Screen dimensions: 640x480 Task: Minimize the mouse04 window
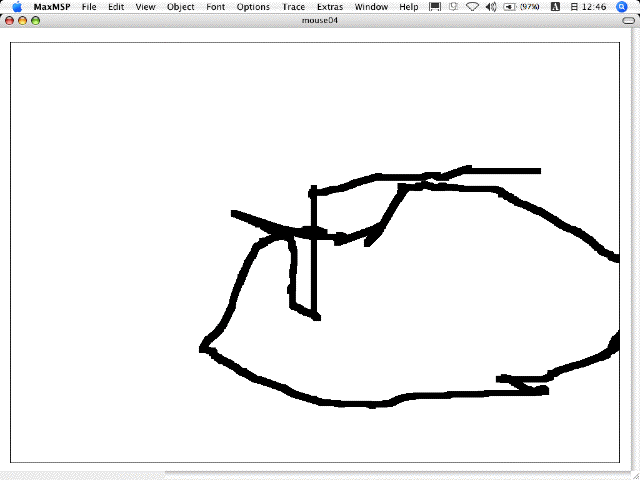(x=22, y=20)
